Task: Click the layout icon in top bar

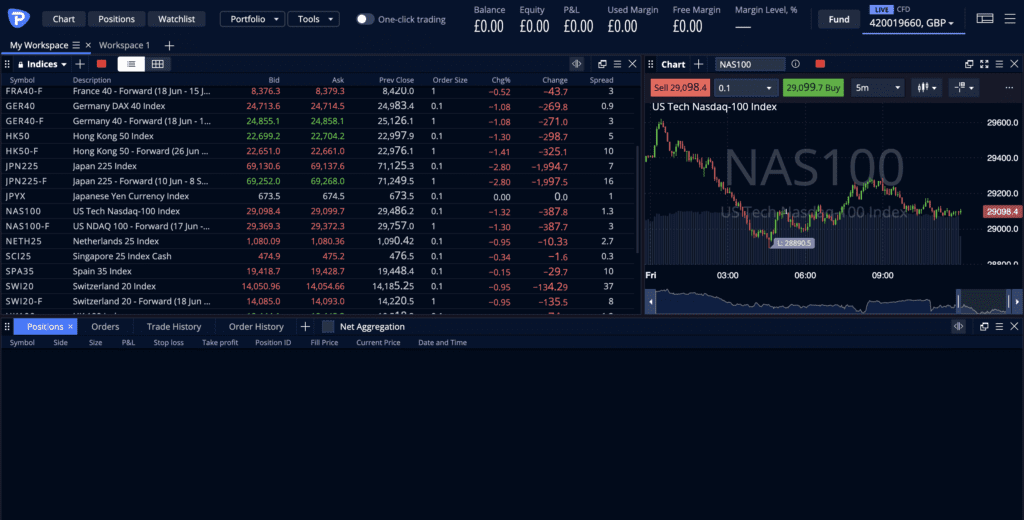Action: (985, 18)
